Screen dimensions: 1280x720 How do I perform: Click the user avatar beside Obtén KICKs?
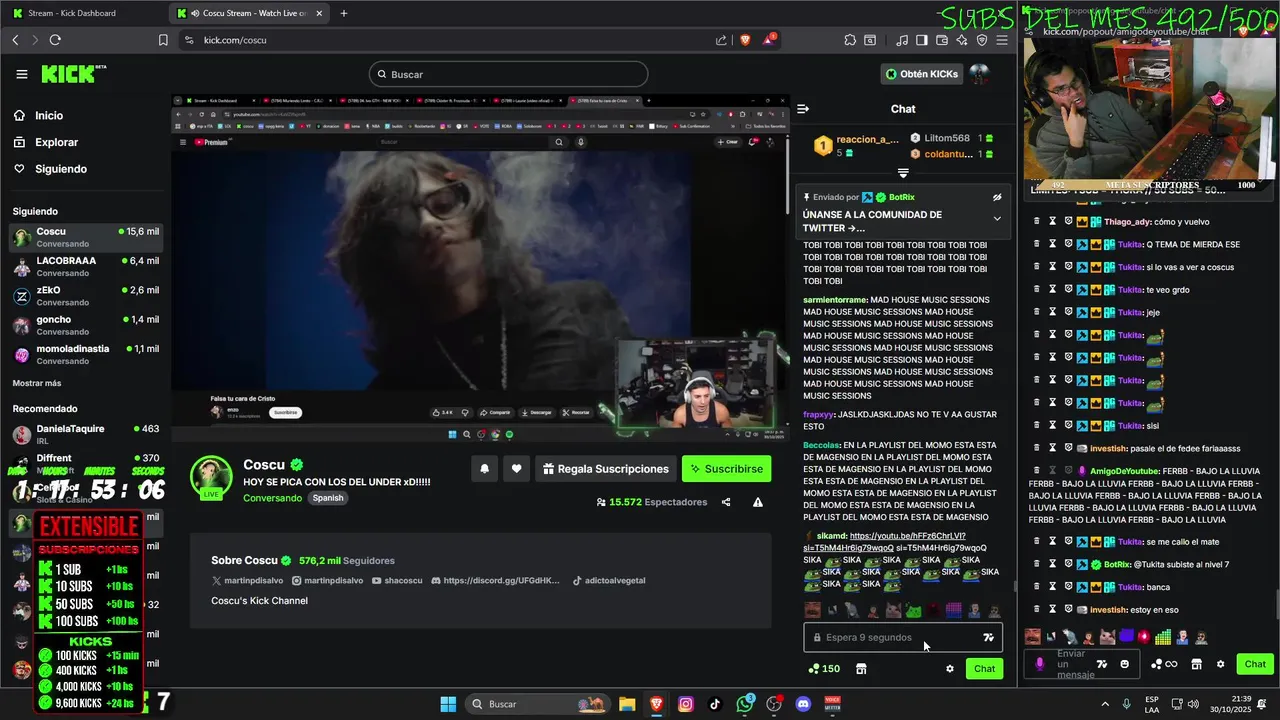(x=980, y=74)
